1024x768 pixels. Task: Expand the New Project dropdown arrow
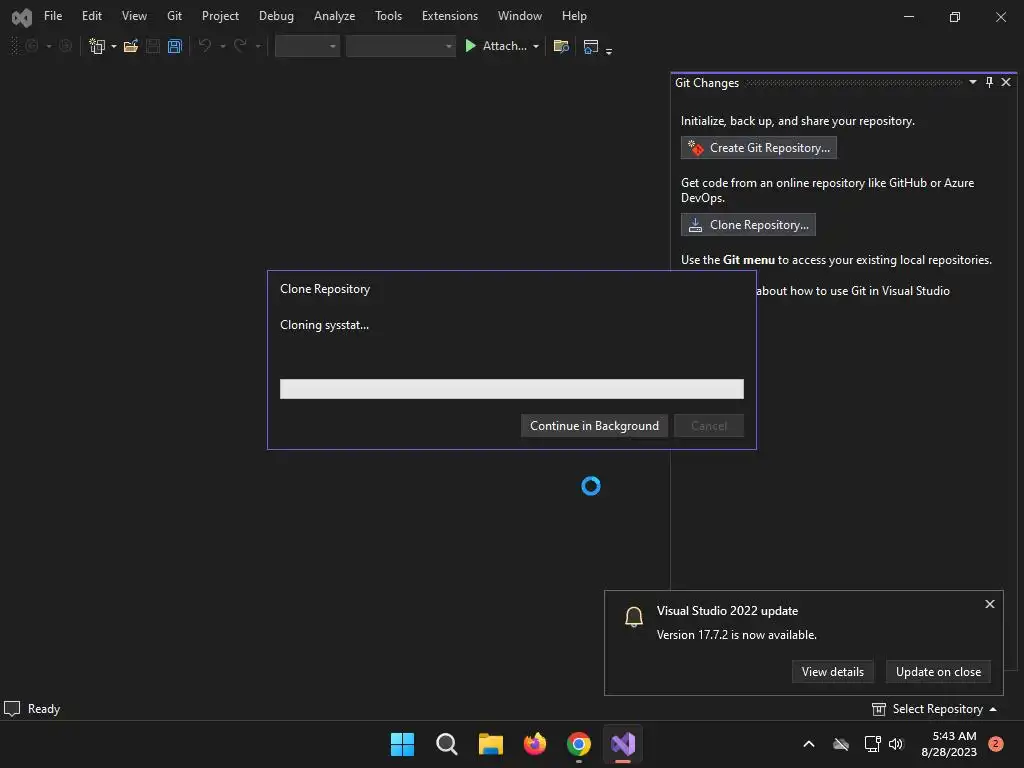pyautogui.click(x=114, y=46)
